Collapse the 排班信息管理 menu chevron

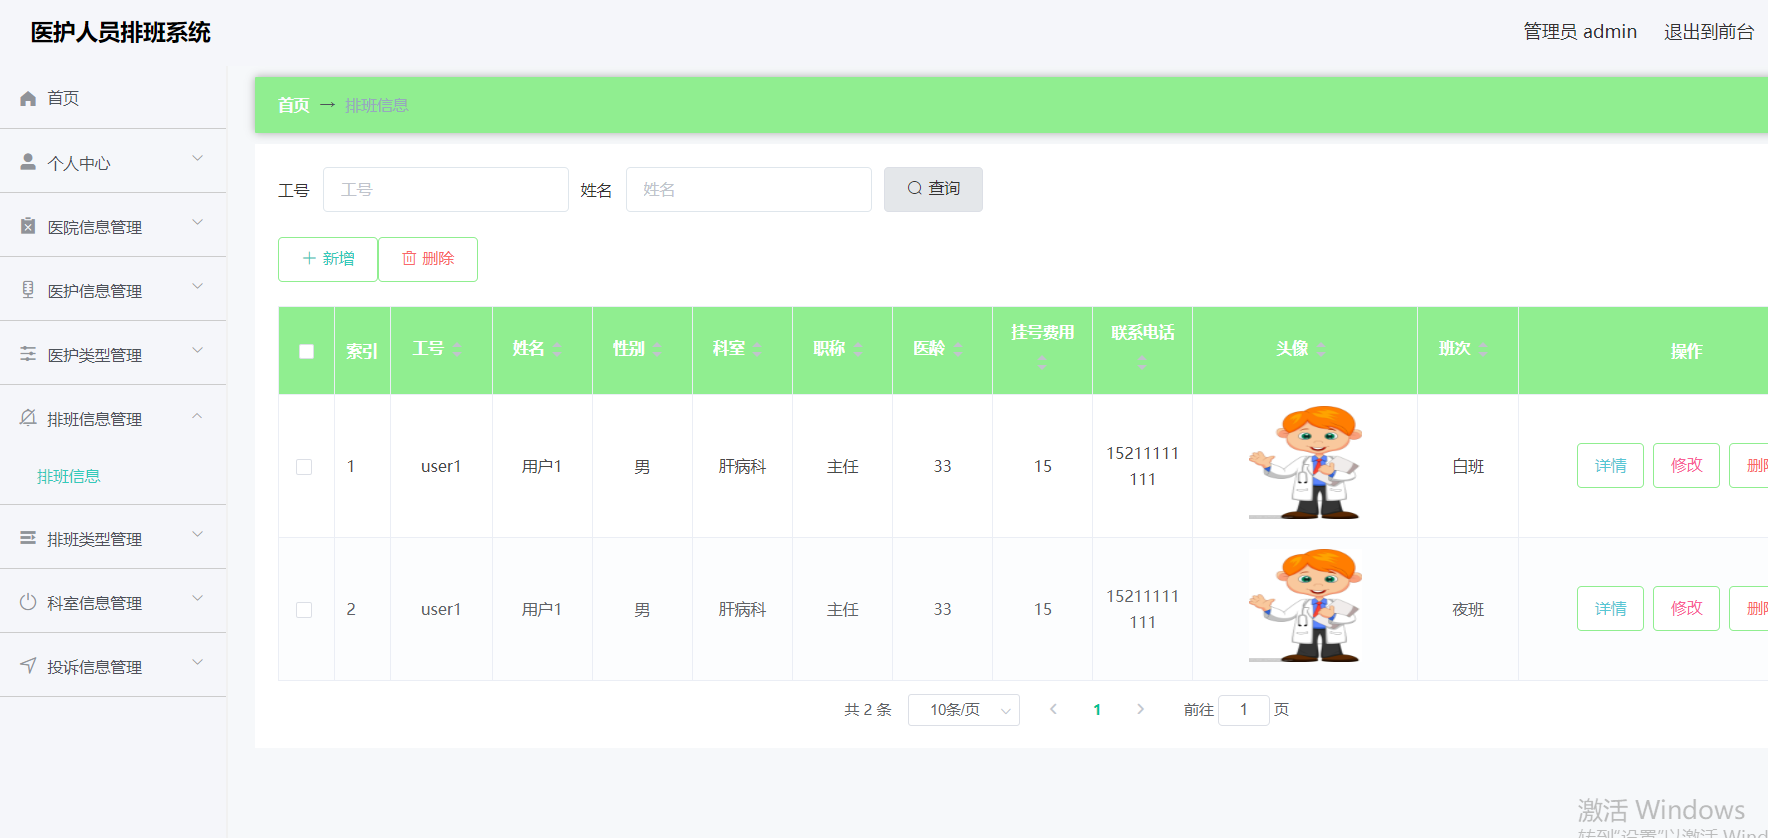tap(197, 415)
